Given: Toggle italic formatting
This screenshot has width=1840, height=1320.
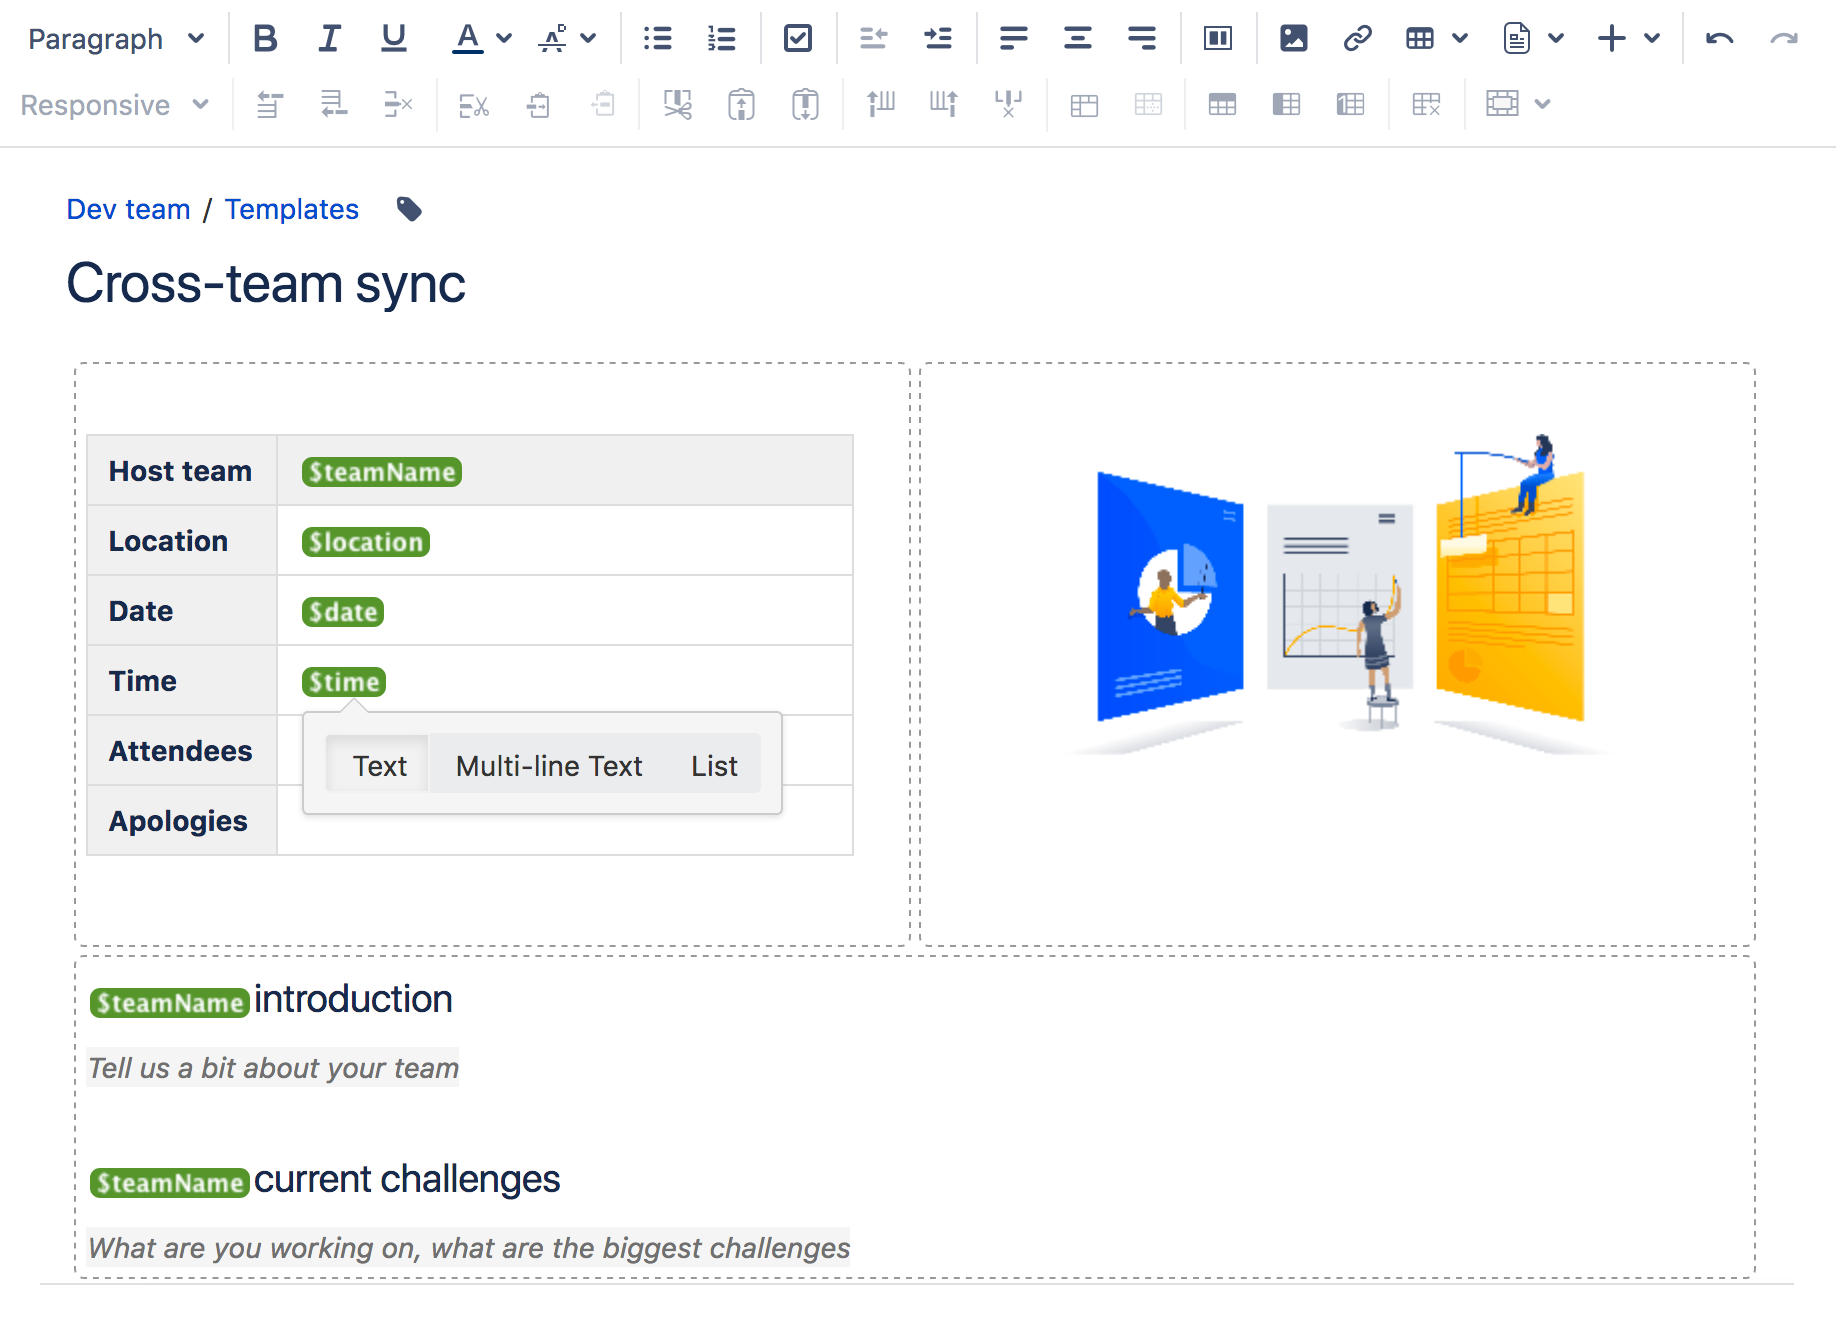Looking at the screenshot, I should tap(329, 38).
